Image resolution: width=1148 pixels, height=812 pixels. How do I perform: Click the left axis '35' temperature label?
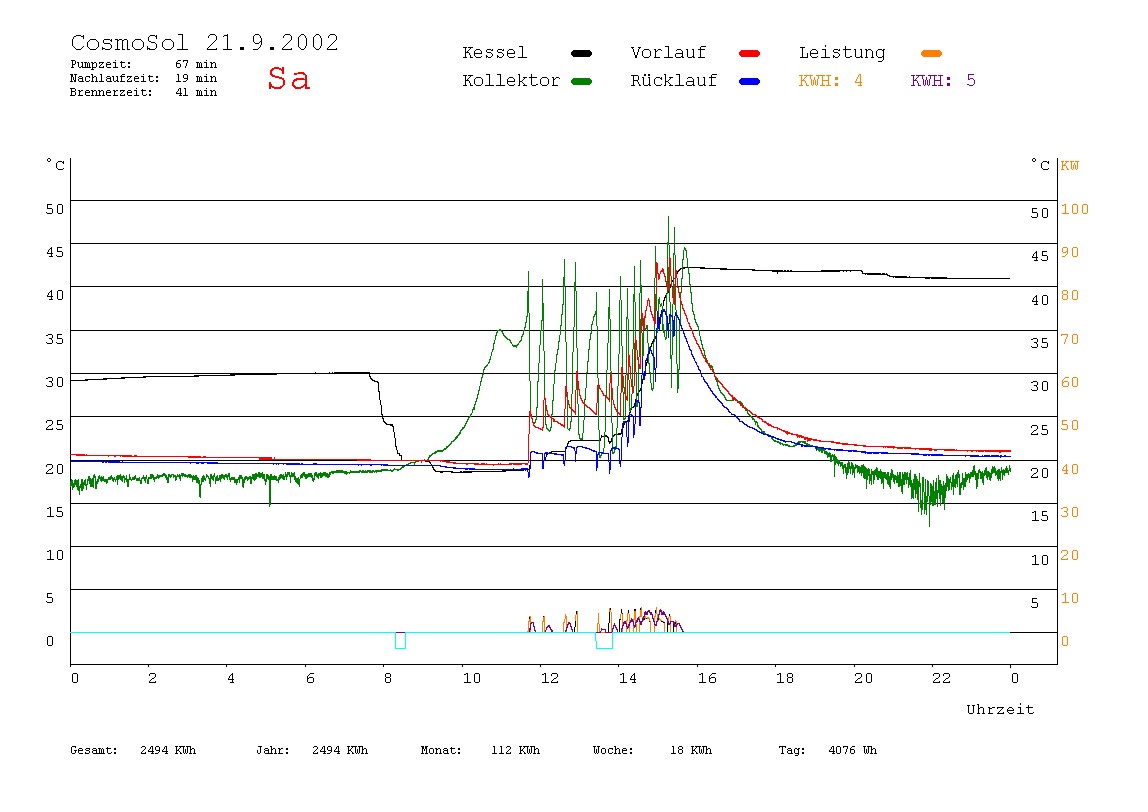tap(55, 339)
